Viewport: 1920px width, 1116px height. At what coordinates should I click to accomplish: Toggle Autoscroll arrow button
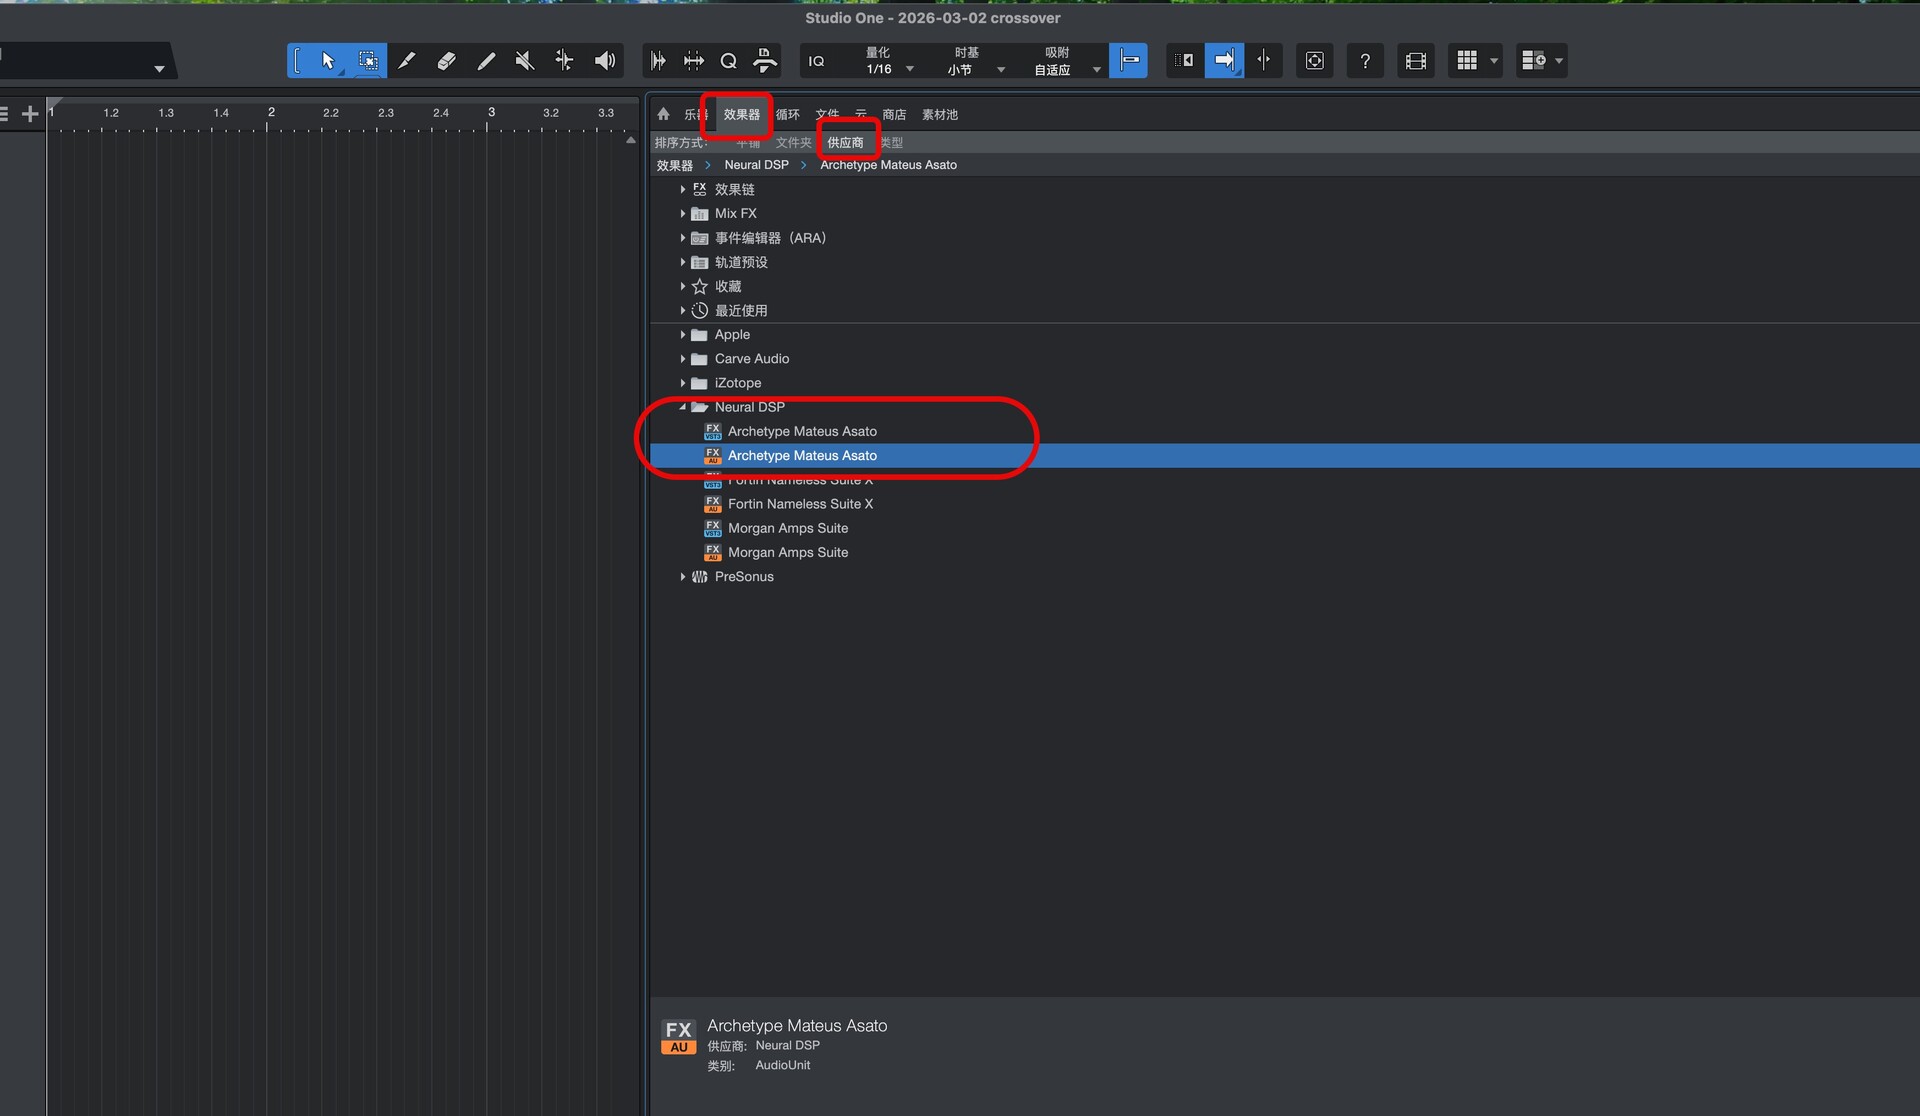coord(1224,61)
